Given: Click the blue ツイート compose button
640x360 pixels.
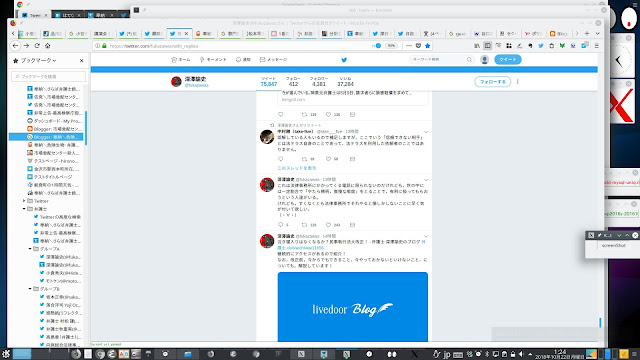Looking at the screenshot, I should point(508,60).
